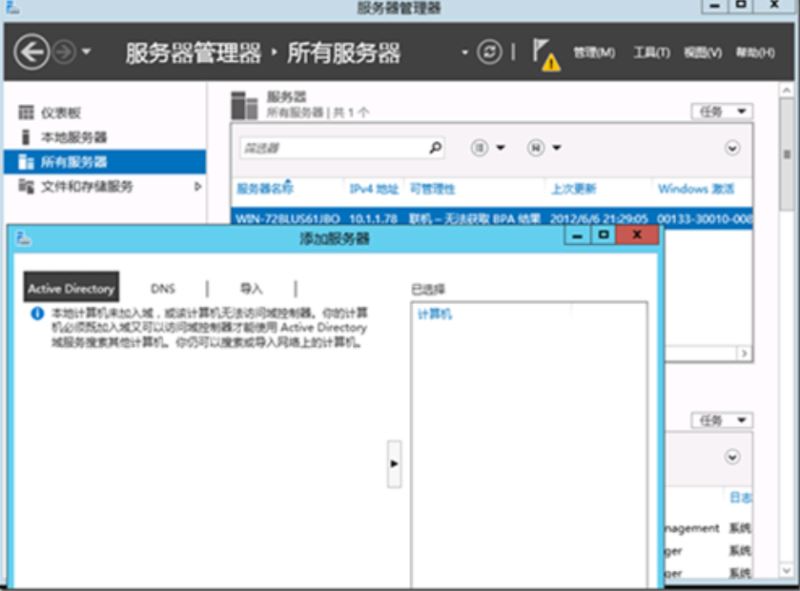The height and width of the screenshot is (591, 800).
Task: Open the 管理(M) menu
Action: (x=594, y=53)
